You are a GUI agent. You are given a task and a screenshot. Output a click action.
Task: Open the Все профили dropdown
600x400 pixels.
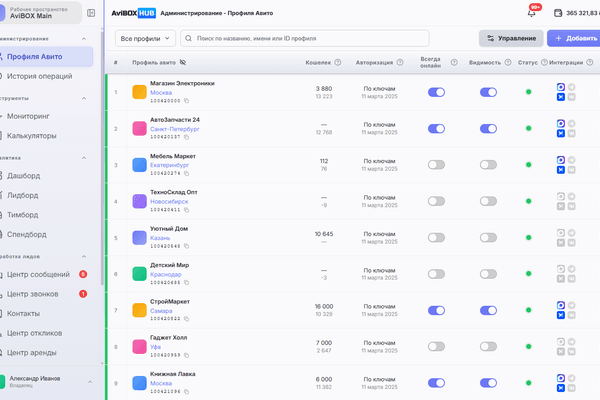point(145,38)
